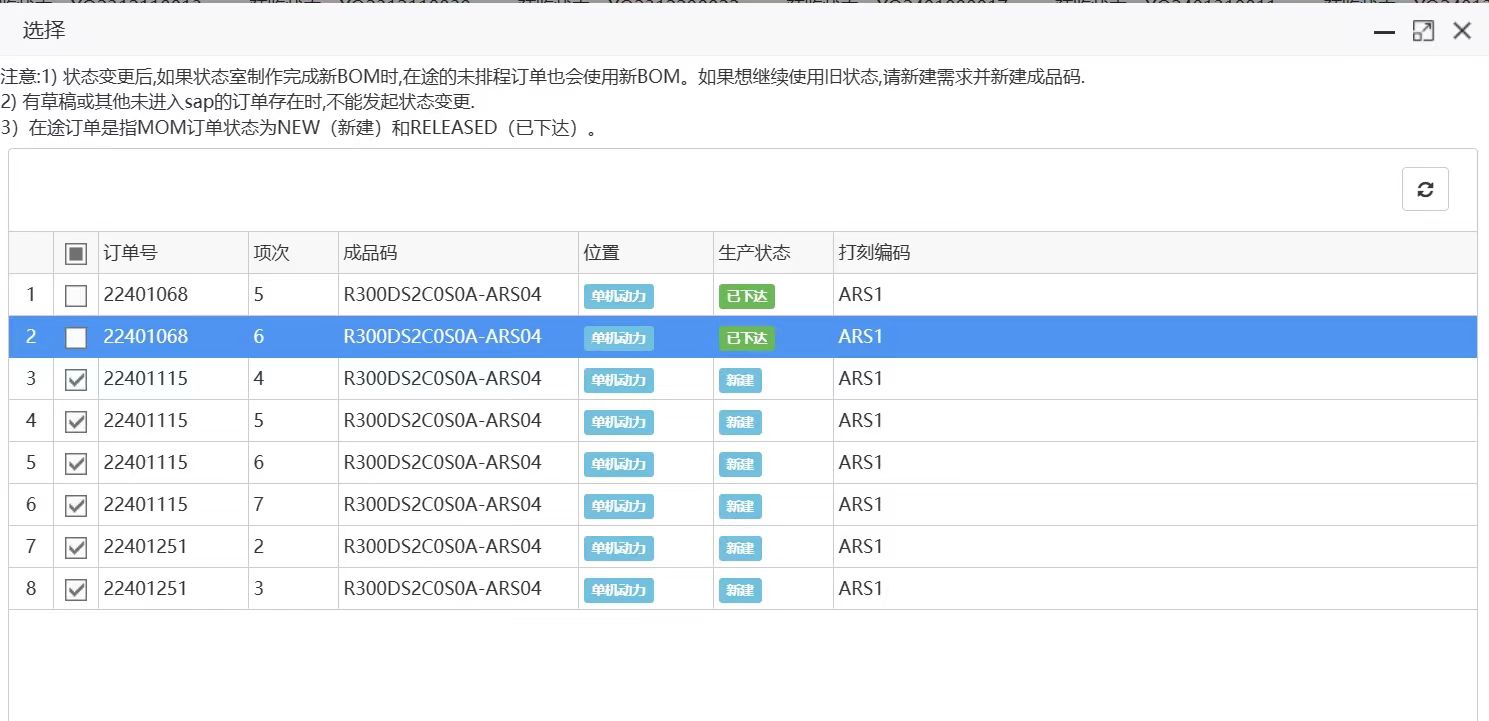The height and width of the screenshot is (721, 1489).
Task: Click the 新建 status tag in row 6
Action: (x=740, y=506)
